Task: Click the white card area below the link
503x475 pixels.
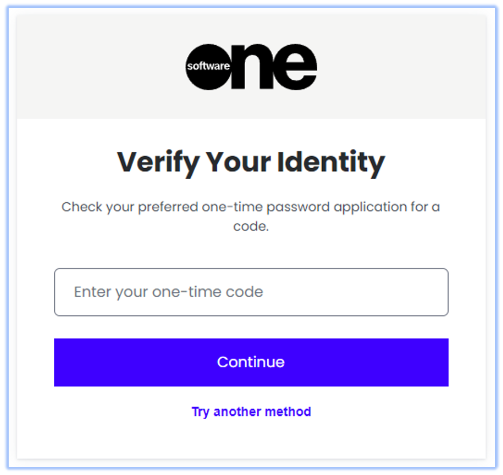Action: (251, 440)
